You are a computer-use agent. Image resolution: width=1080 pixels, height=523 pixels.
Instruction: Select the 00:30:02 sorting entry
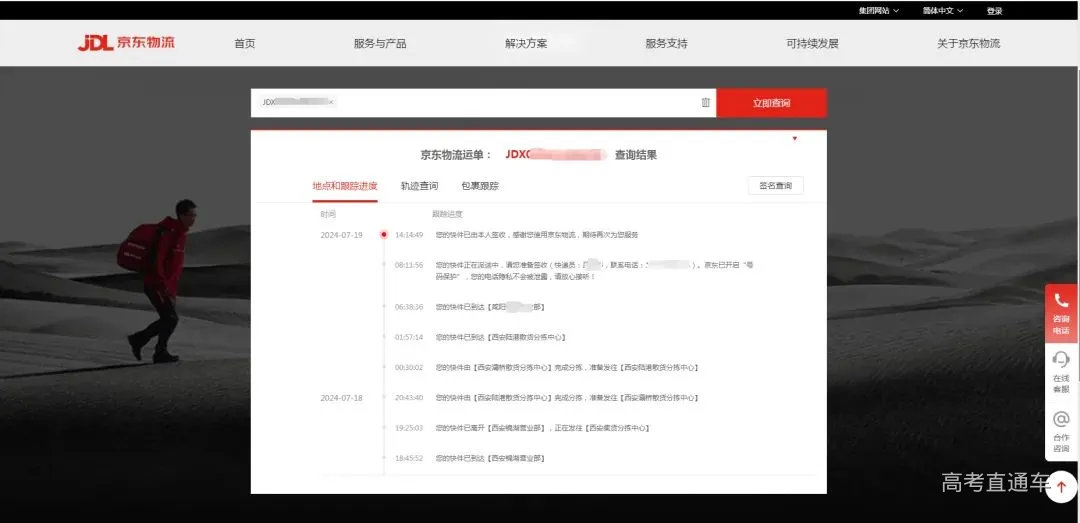(x=567, y=367)
